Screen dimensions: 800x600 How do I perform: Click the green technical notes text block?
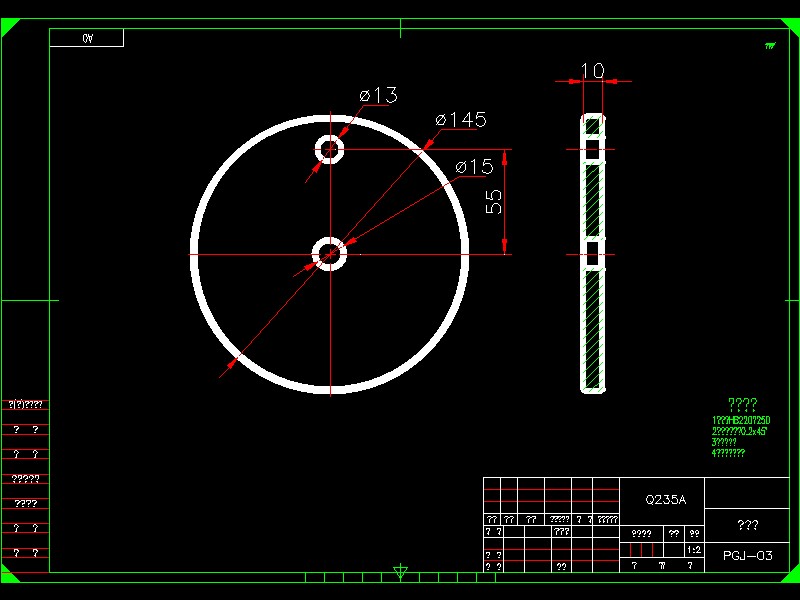click(740, 425)
